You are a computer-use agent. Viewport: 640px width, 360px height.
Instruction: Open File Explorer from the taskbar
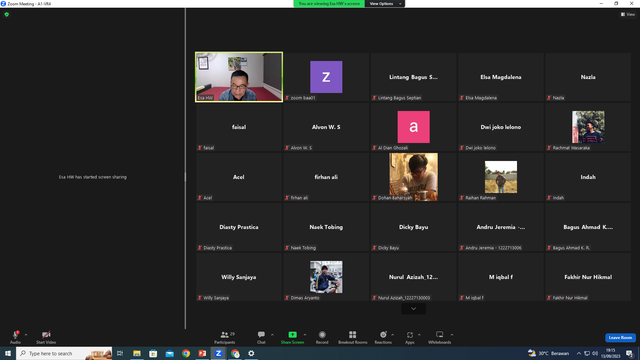(x=137, y=353)
